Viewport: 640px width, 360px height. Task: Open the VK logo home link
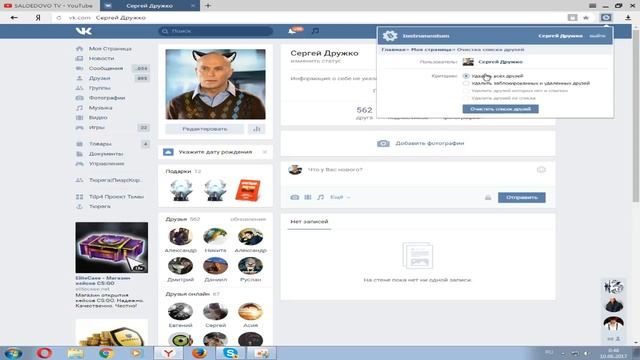pos(84,31)
